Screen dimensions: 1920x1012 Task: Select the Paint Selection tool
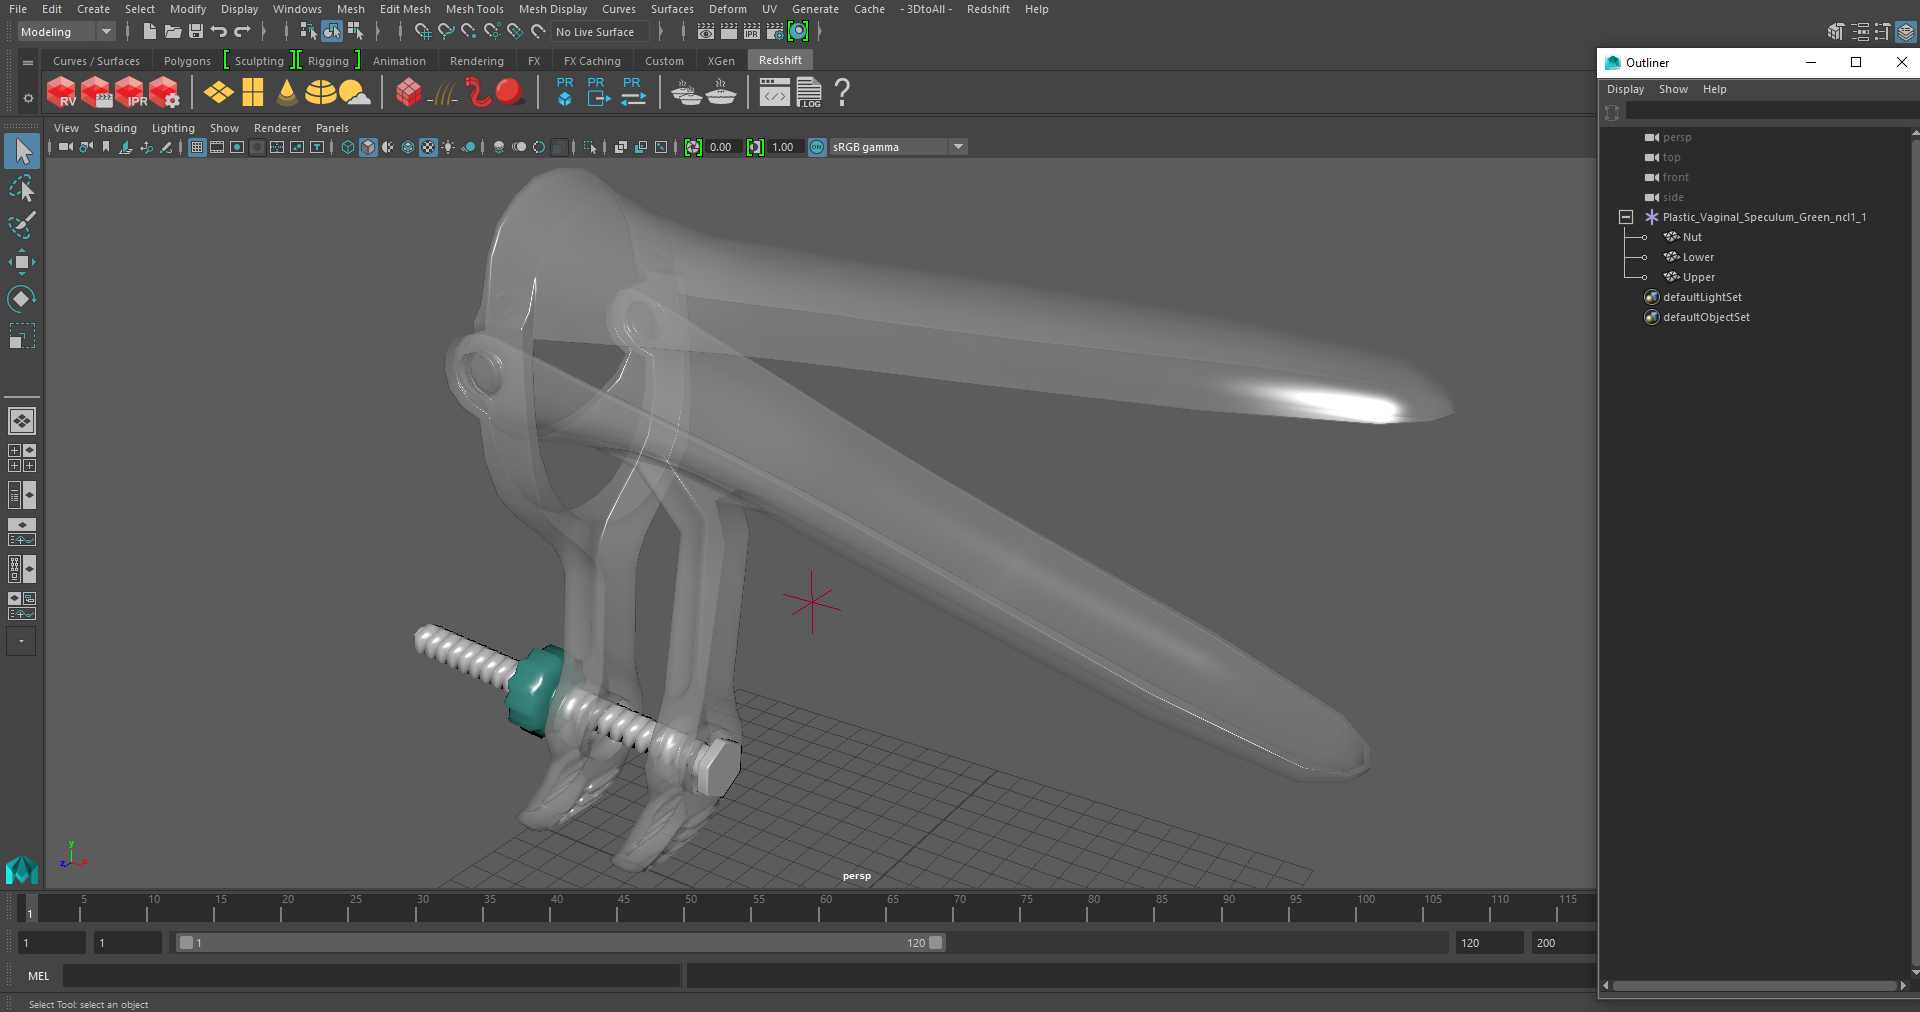22,226
